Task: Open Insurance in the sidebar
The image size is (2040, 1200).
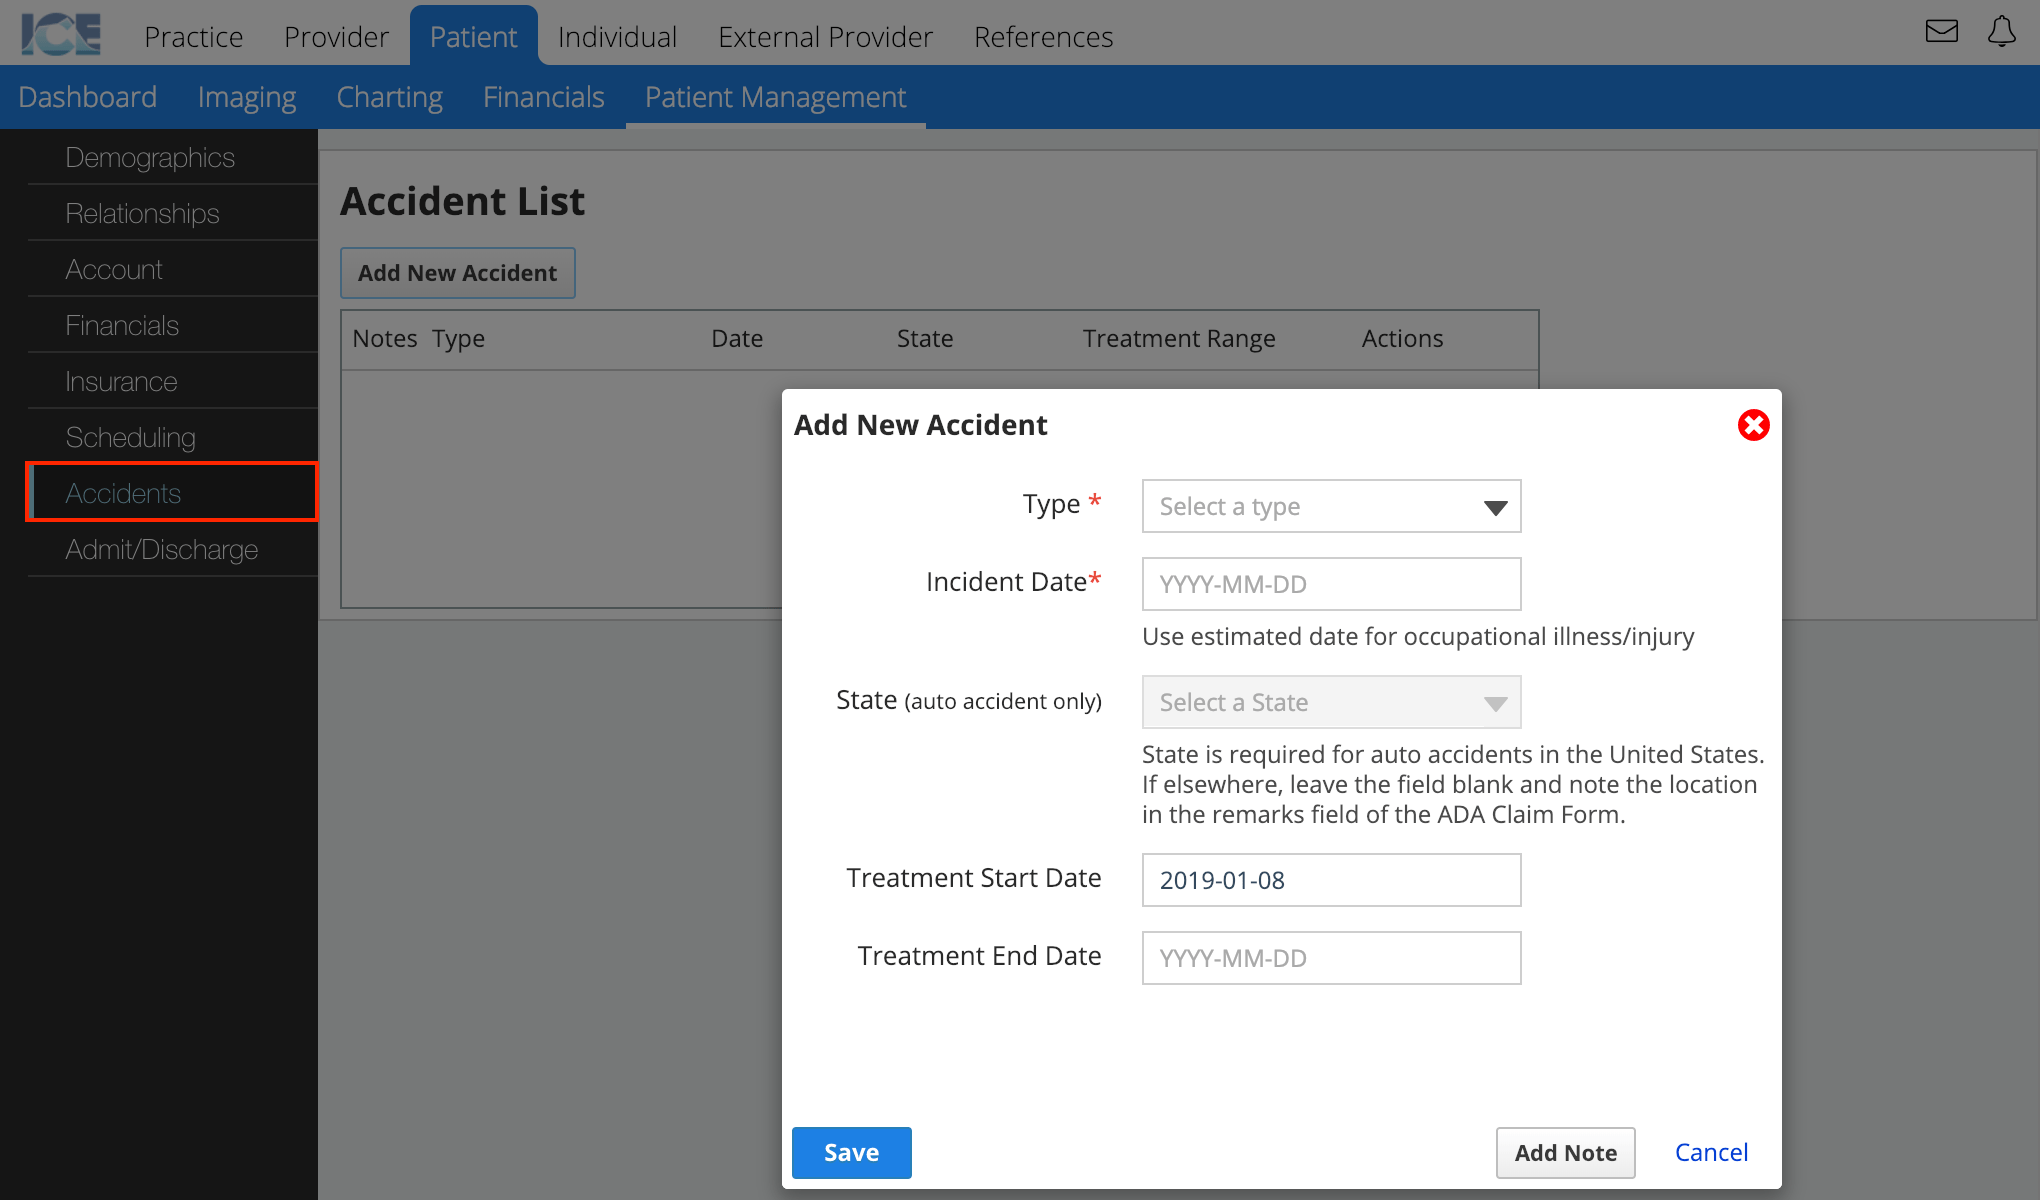Action: 172,381
